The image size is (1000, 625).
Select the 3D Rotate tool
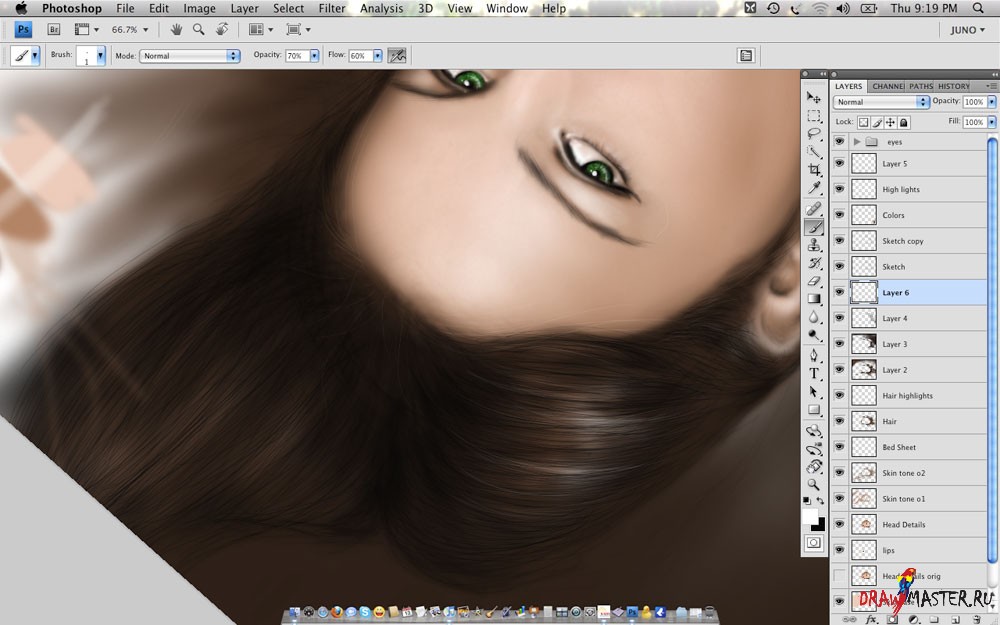(814, 430)
